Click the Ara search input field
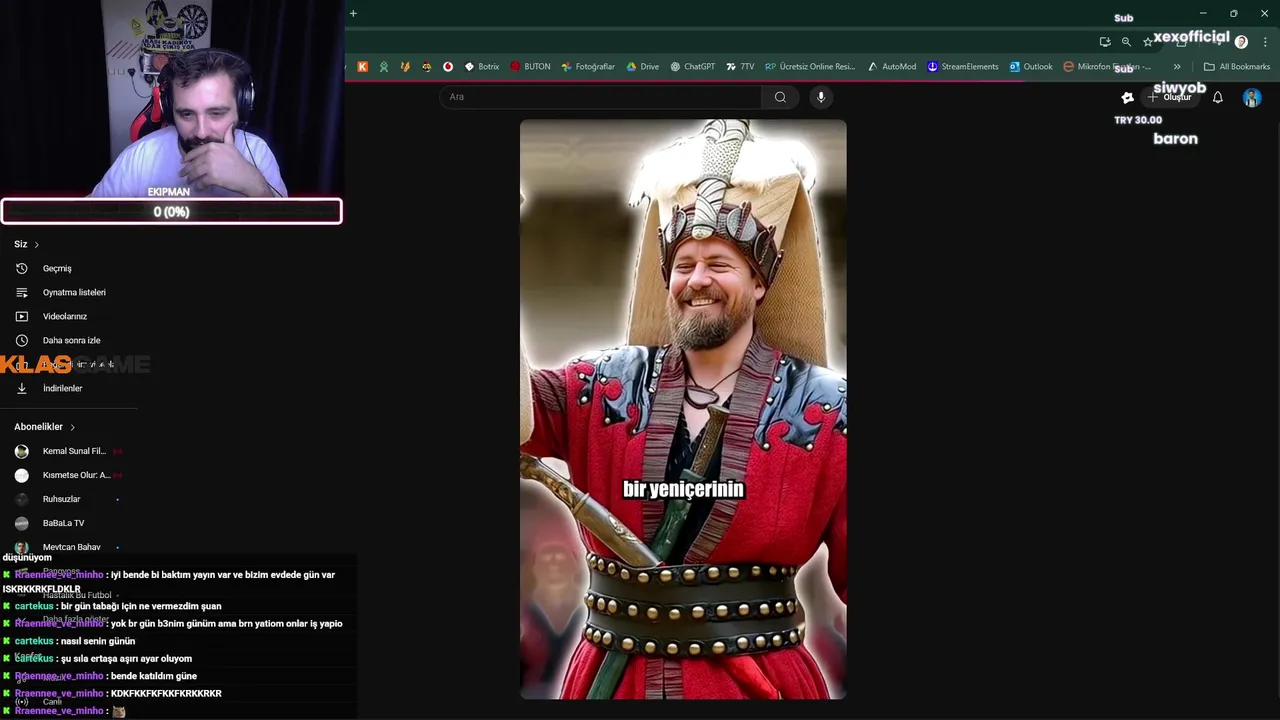The width and height of the screenshot is (1280, 720). [600, 97]
